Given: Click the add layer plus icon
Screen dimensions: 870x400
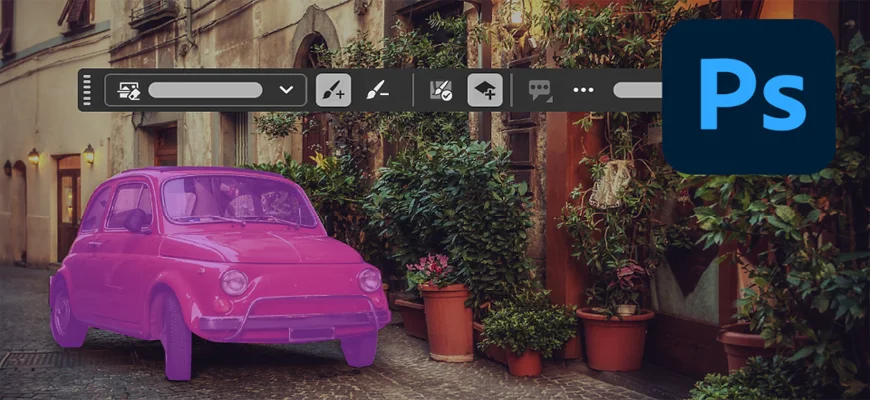Looking at the screenshot, I should [x=485, y=90].
